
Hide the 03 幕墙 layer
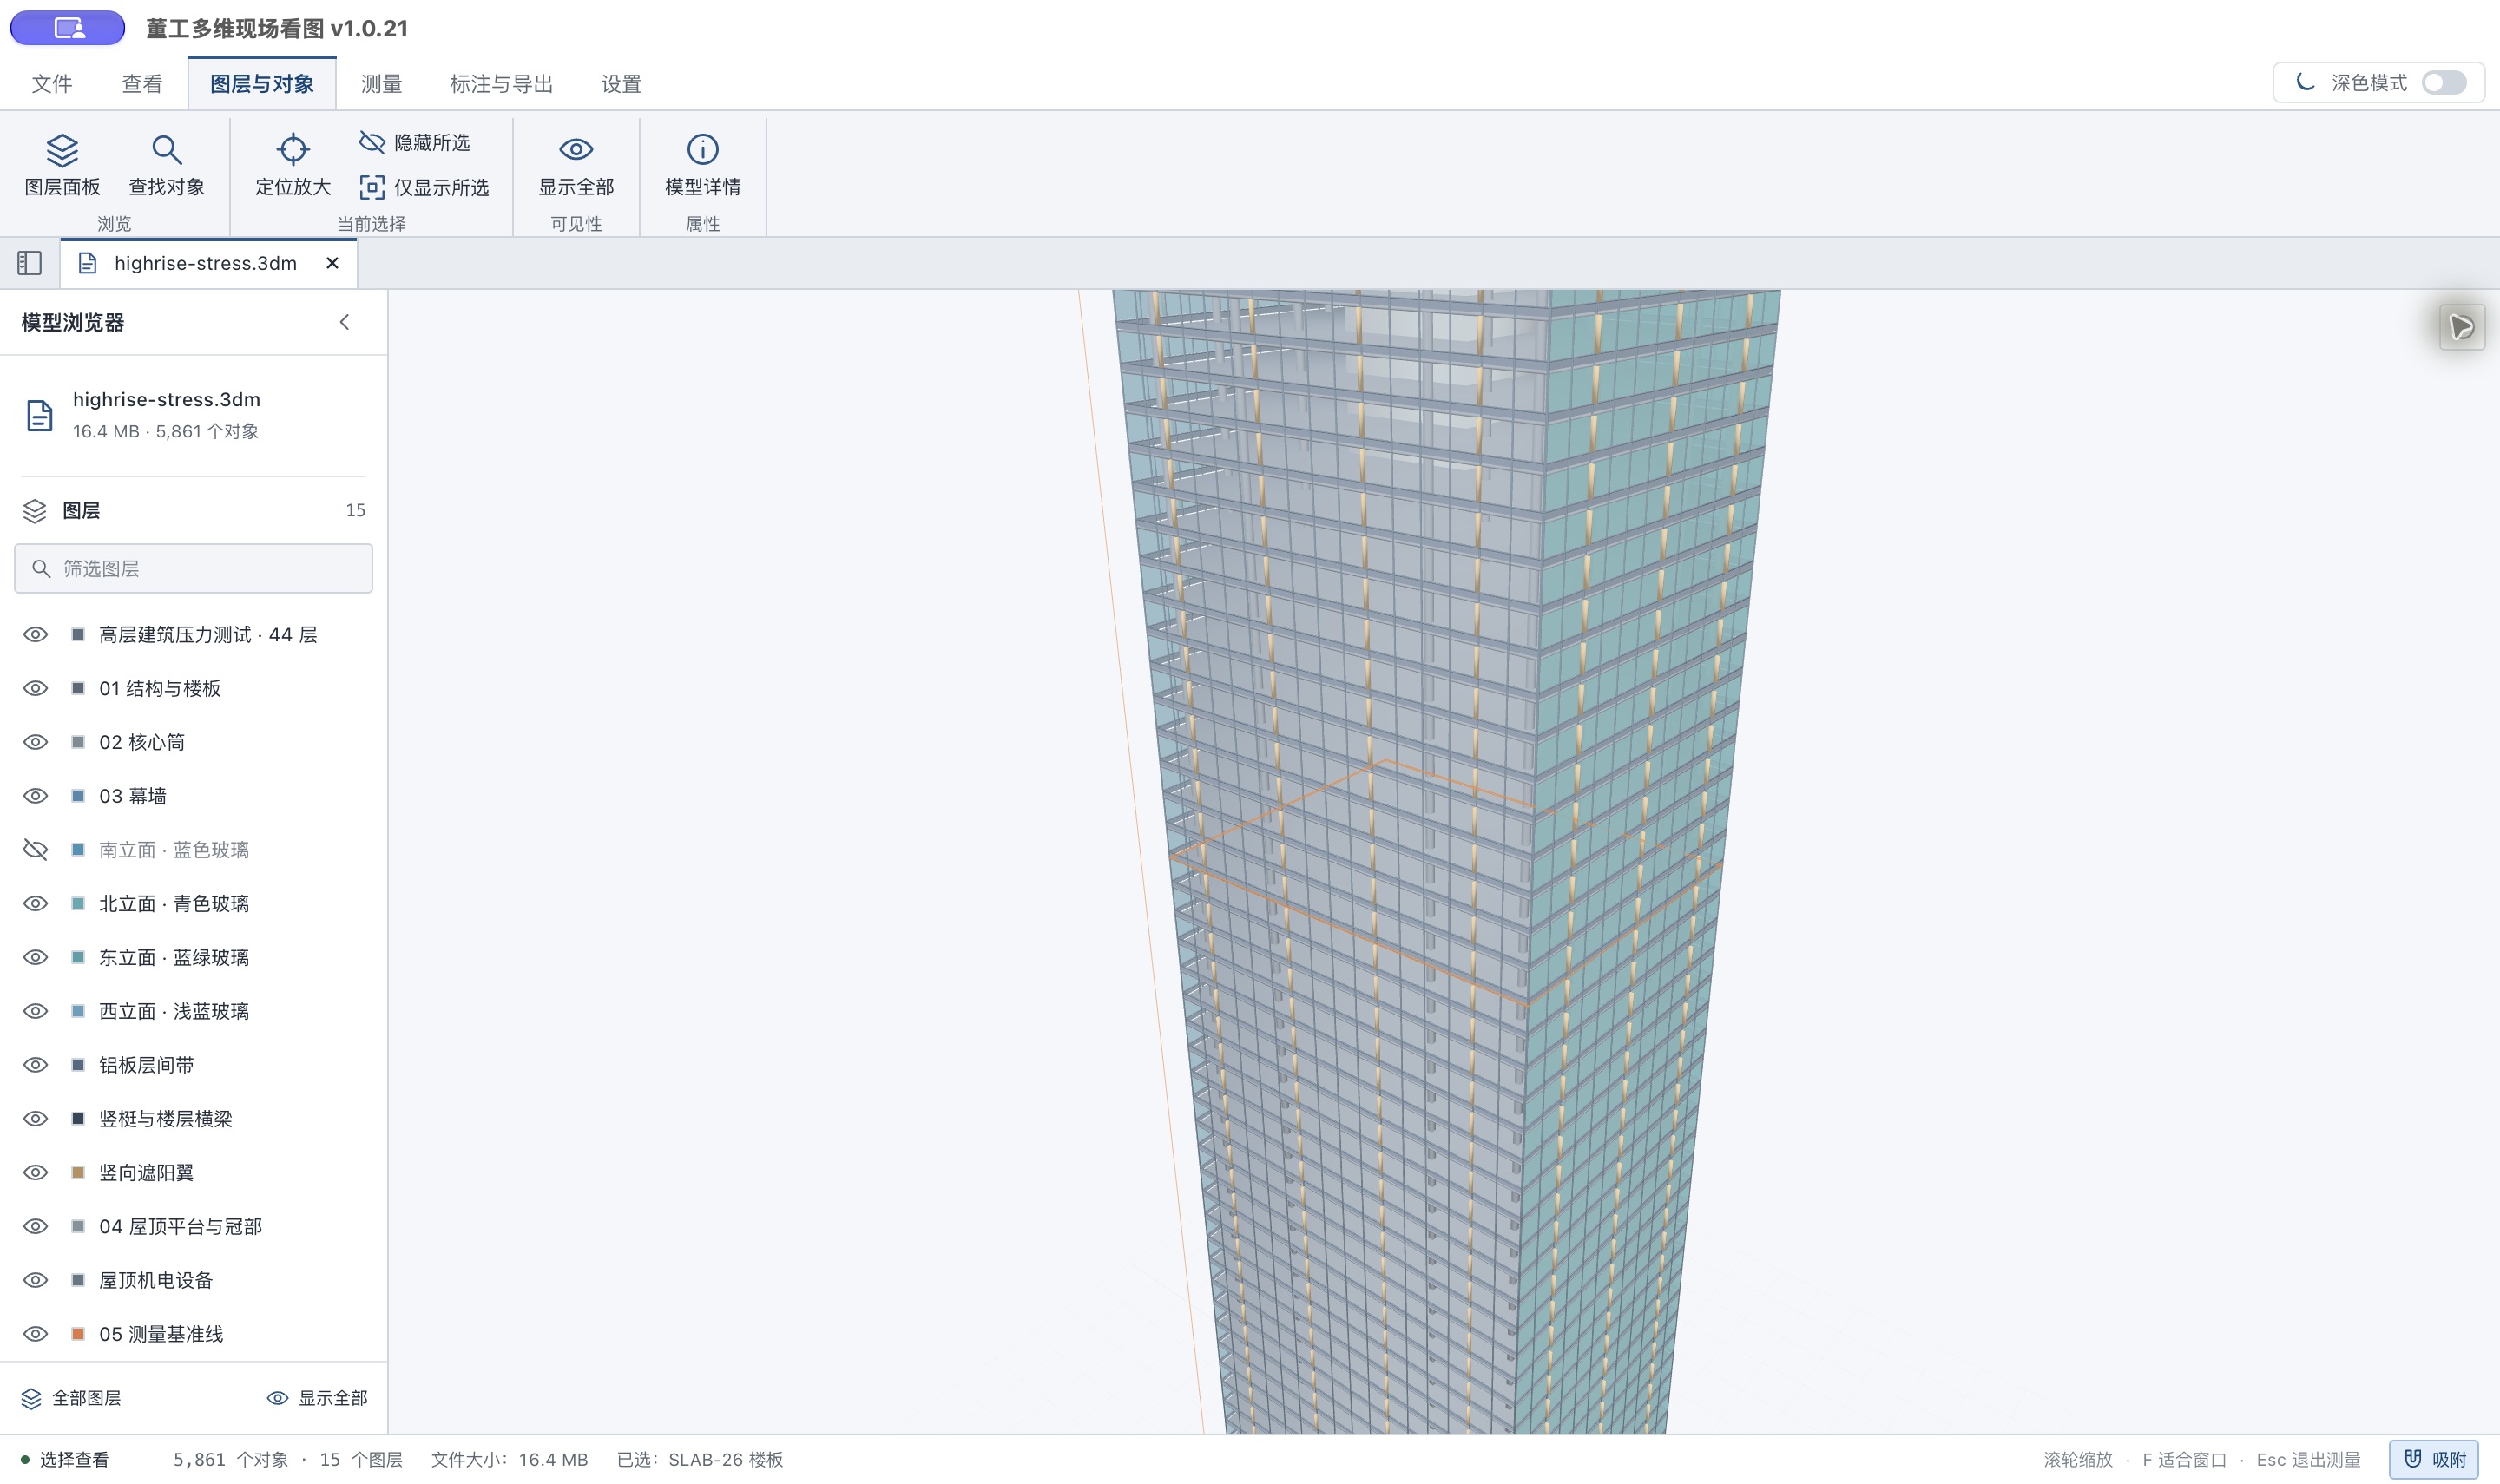(x=36, y=796)
